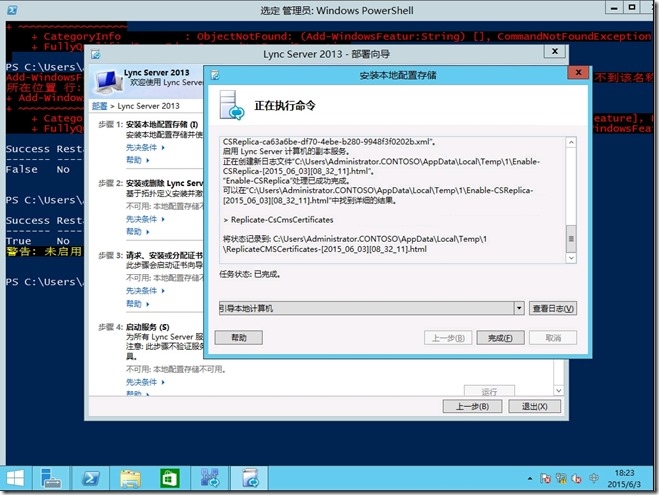Click the wizard 退出(X) button
Viewport: 659px width, 495px height.
pyautogui.click(x=535, y=406)
